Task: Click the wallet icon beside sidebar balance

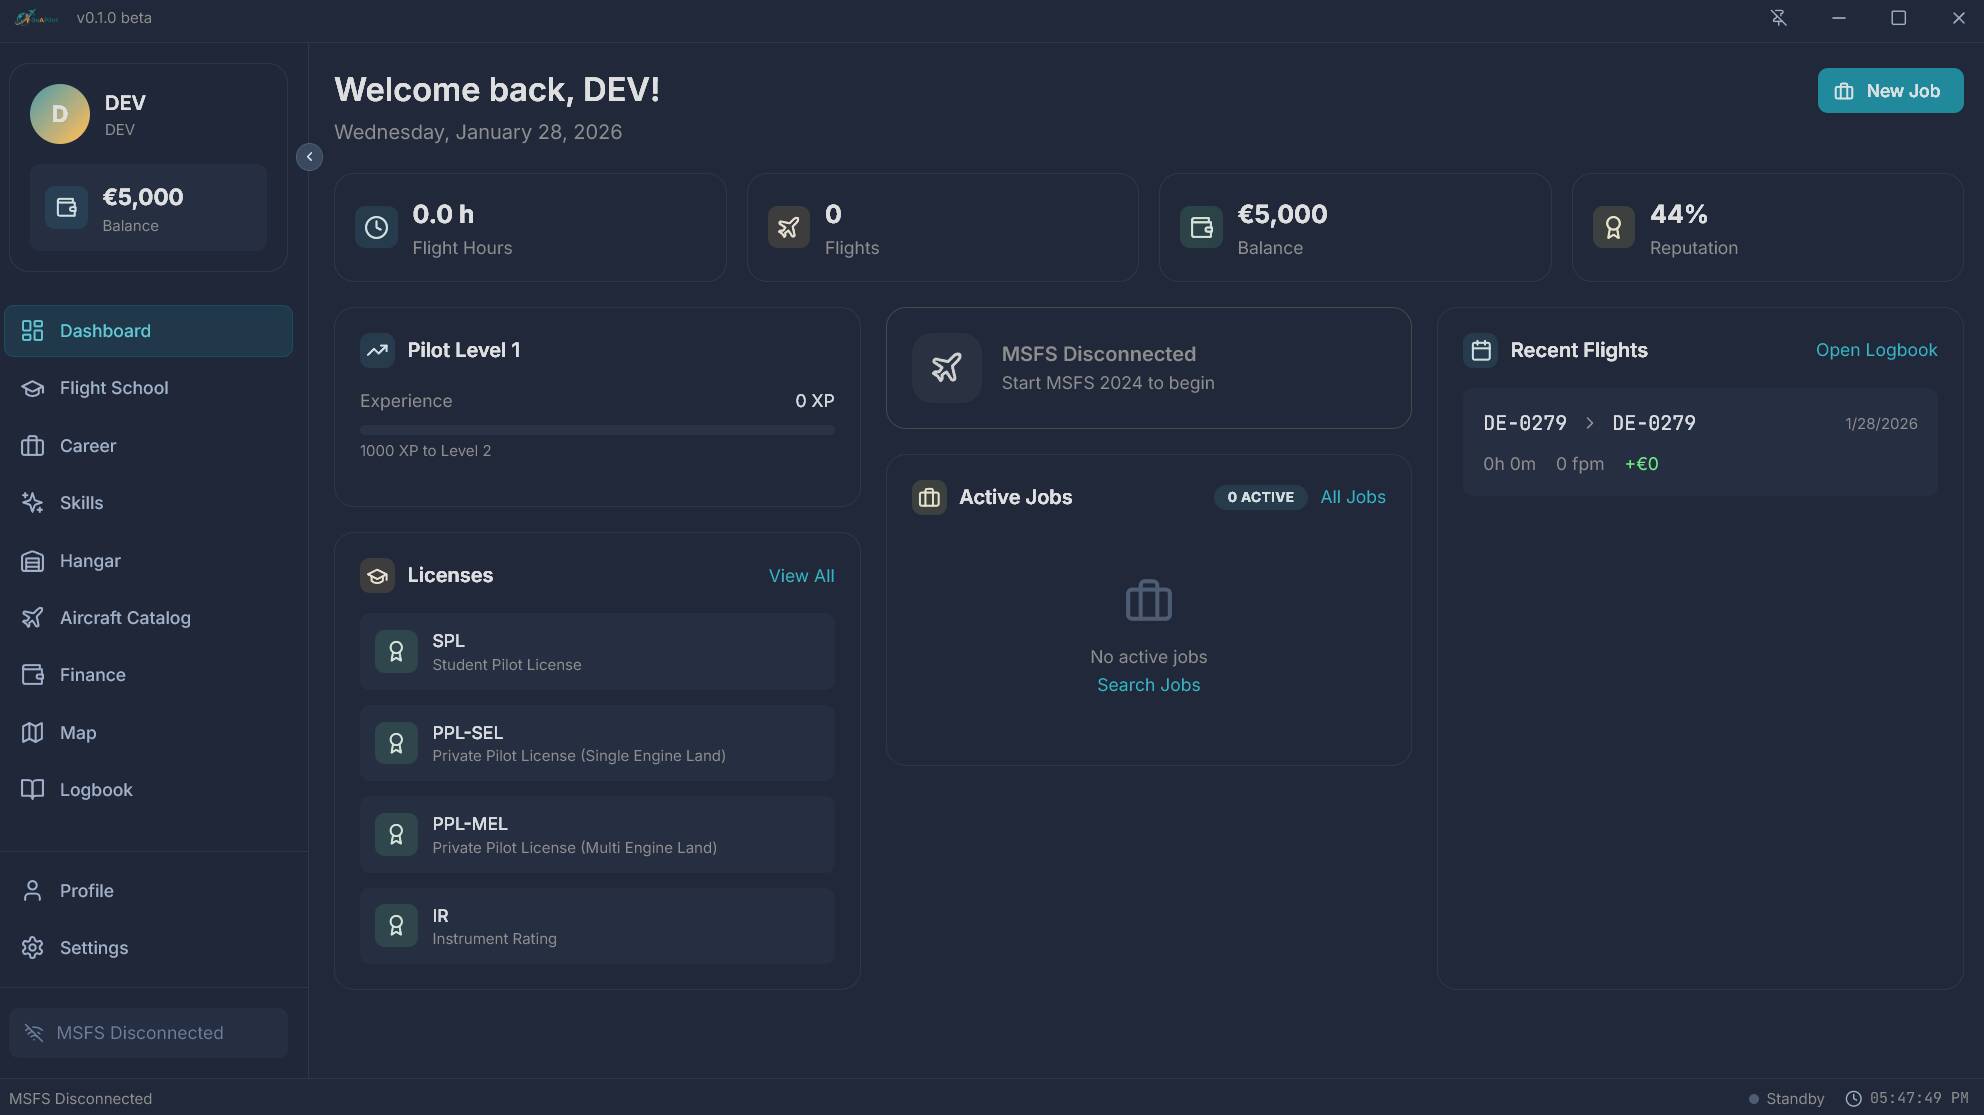Action: click(x=66, y=208)
